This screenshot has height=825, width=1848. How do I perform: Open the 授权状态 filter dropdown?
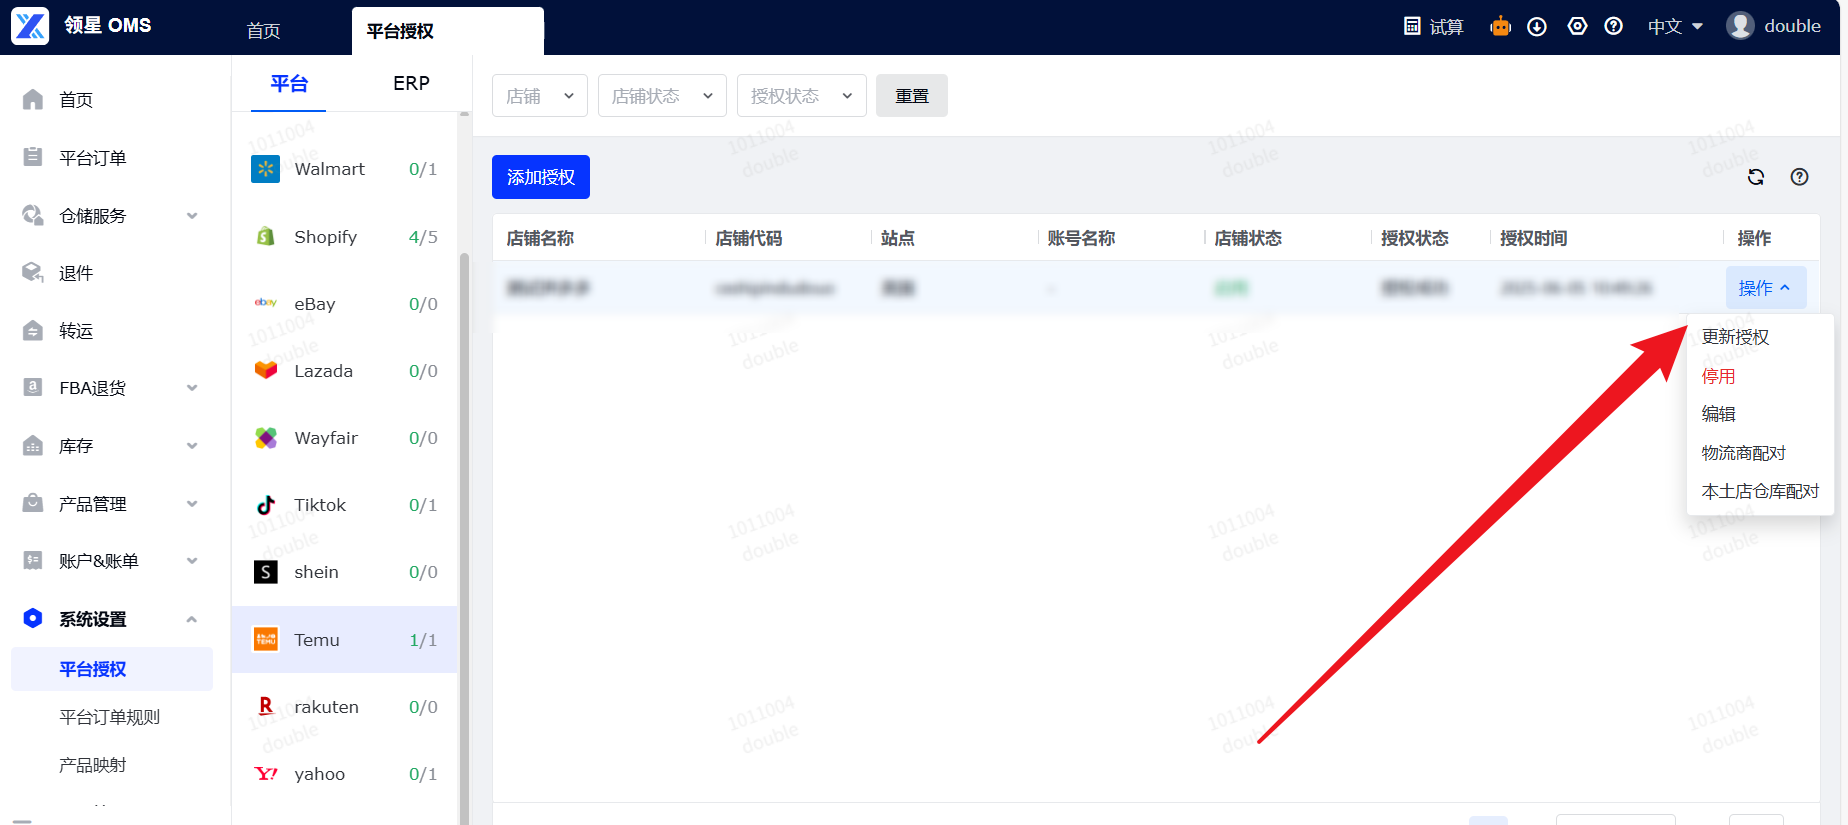tap(802, 96)
